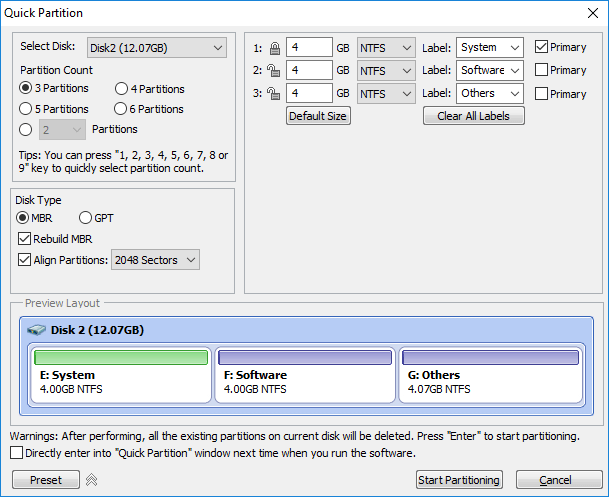Open file system dropdown for partition 1
Image resolution: width=609 pixels, height=497 pixels.
pyautogui.click(x=386, y=48)
